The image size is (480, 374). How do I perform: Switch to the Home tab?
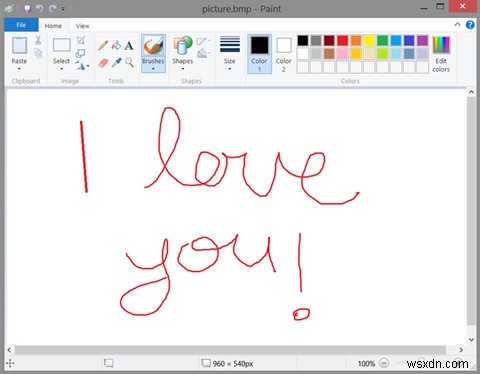[x=53, y=26]
